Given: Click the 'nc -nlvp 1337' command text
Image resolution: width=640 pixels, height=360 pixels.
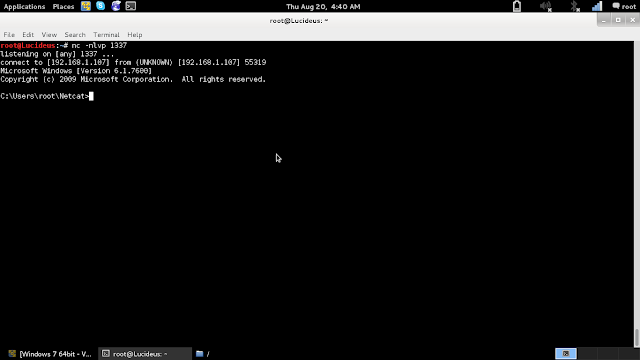Looking at the screenshot, I should point(99,45).
